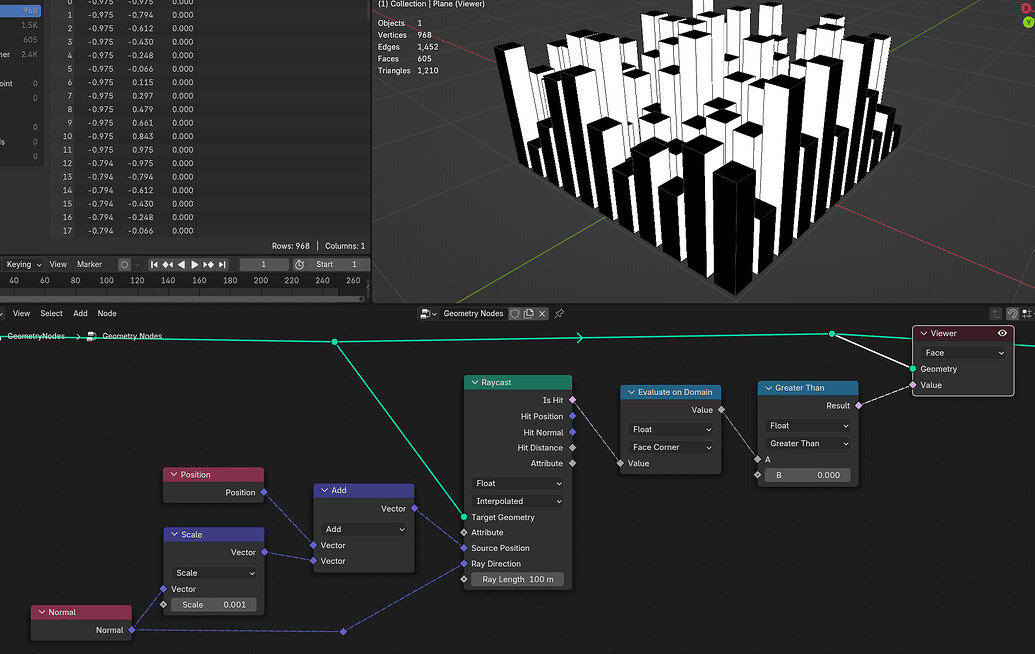1035x654 pixels.
Task: Open the node editor overlays icon
Action: coord(1027,314)
